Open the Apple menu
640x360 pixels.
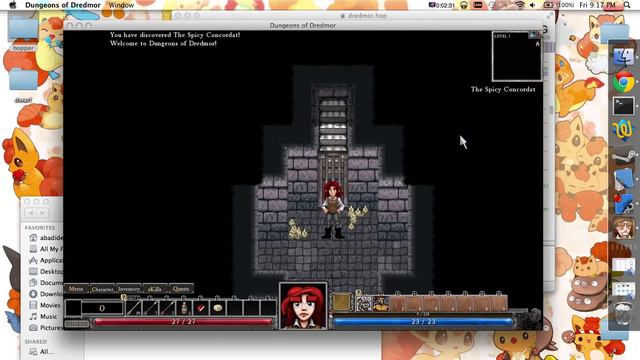click(x=13, y=5)
